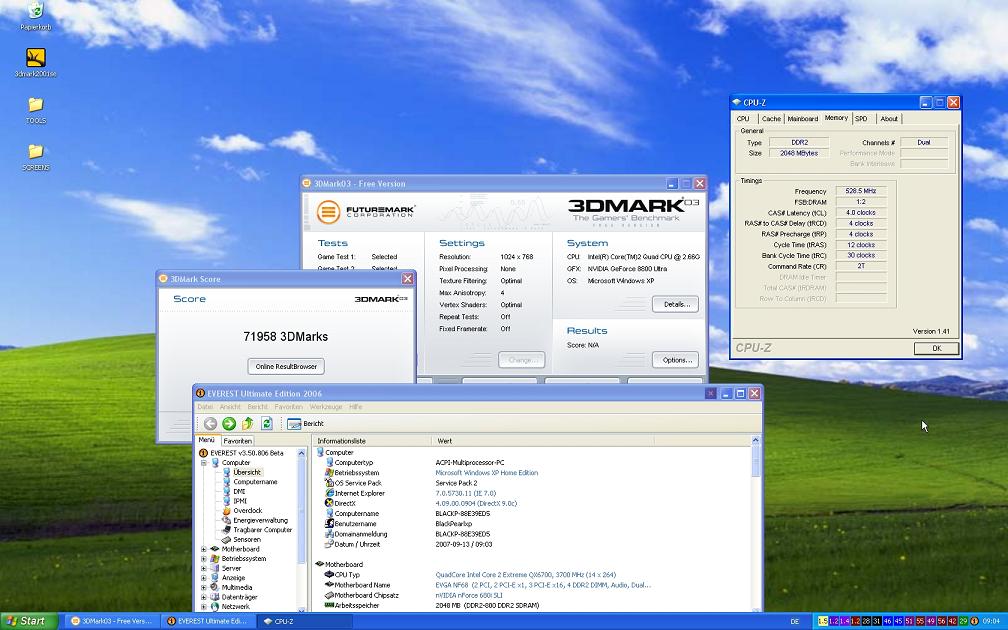Select the TOOLS folder on desktop
Screen dimensions: 1008x630
pyautogui.click(x=35, y=109)
